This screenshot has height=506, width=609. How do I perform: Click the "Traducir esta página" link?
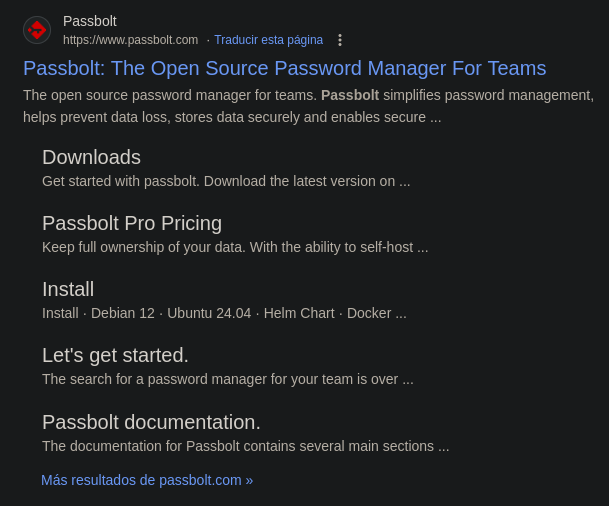click(268, 40)
